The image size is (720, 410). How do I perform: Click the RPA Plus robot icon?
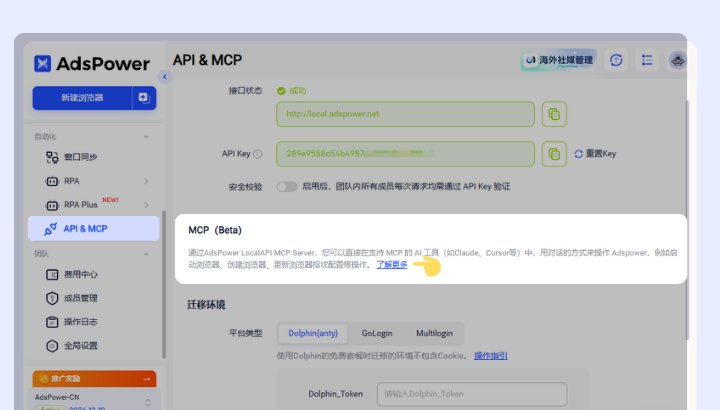[52, 205]
